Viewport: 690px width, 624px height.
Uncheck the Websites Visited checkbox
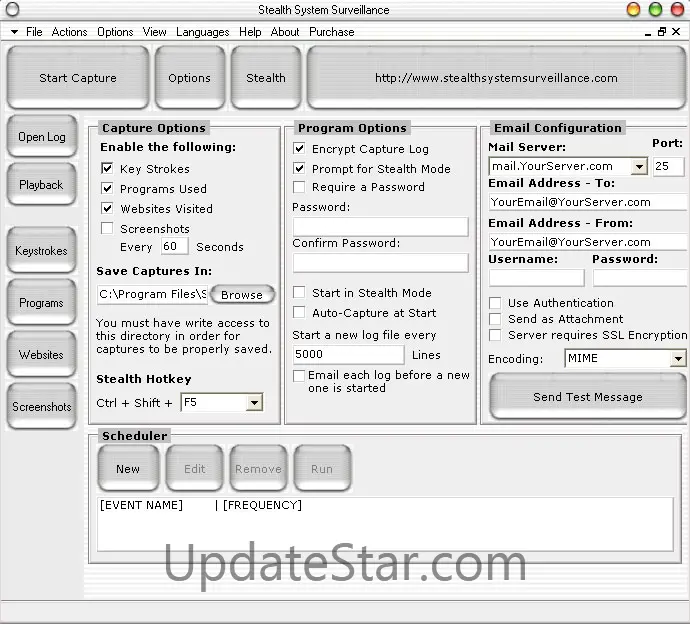pyautogui.click(x=107, y=208)
